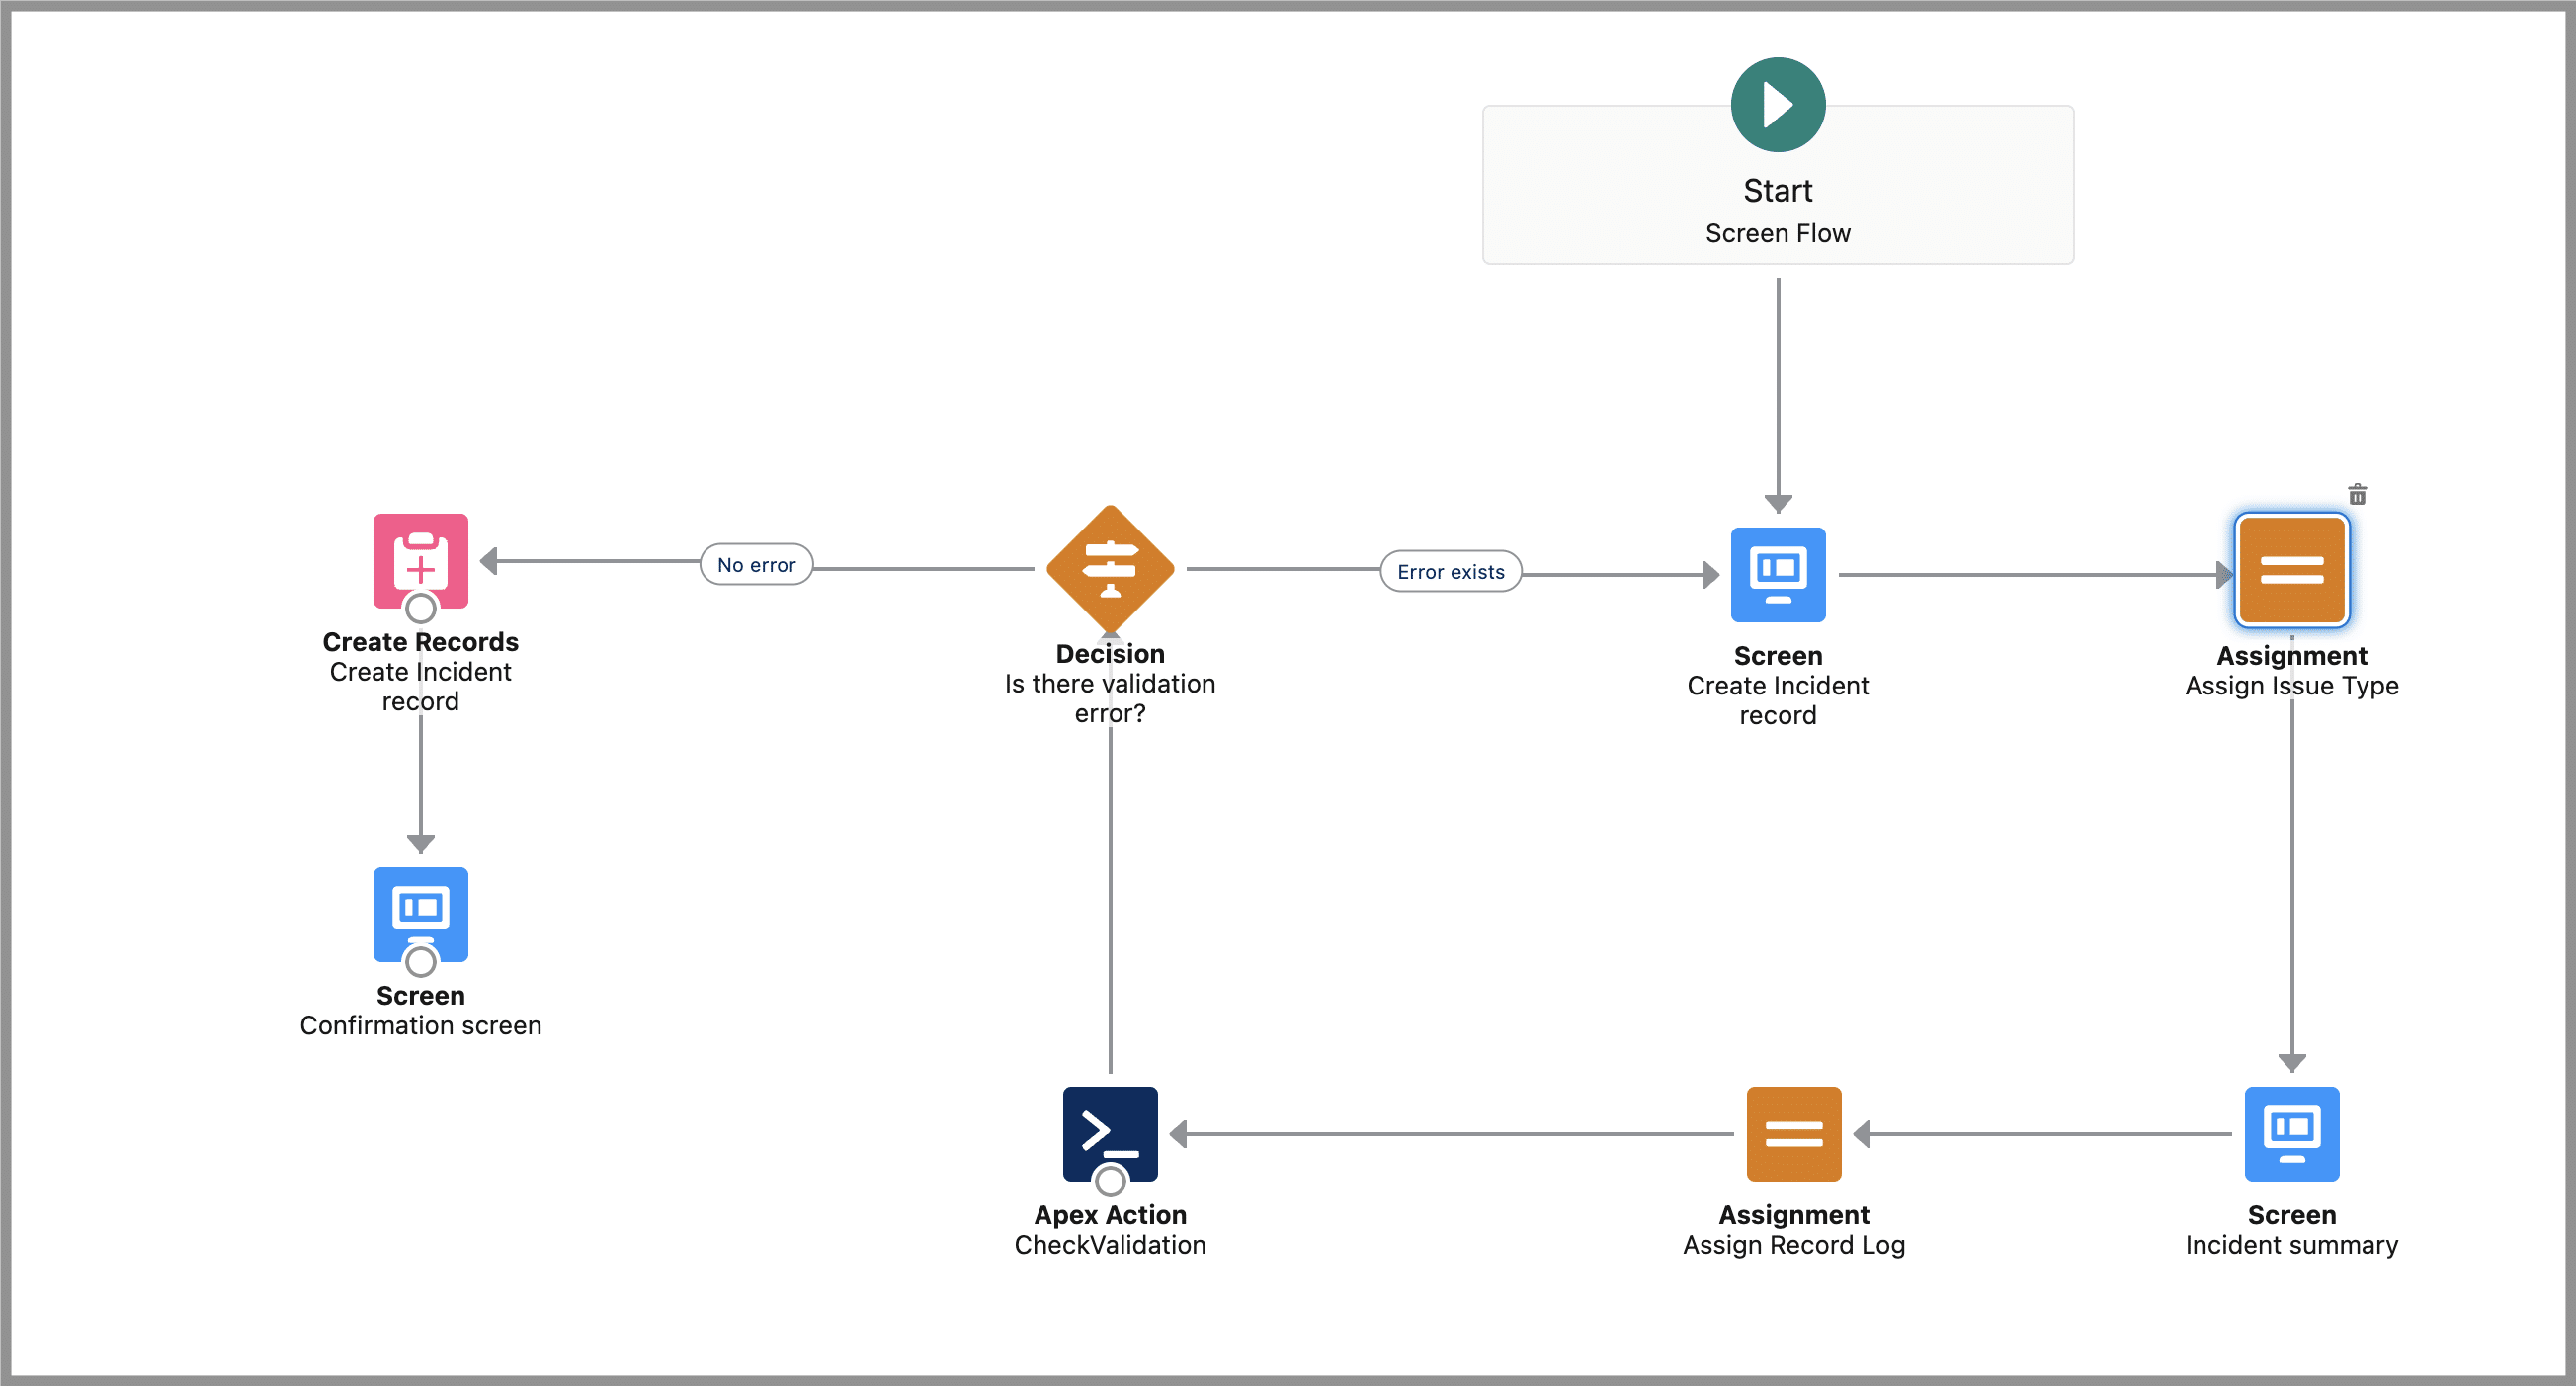Viewport: 2576px width, 1386px height.
Task: Select the Create Incident record screen icon
Action: pyautogui.click(x=1777, y=574)
